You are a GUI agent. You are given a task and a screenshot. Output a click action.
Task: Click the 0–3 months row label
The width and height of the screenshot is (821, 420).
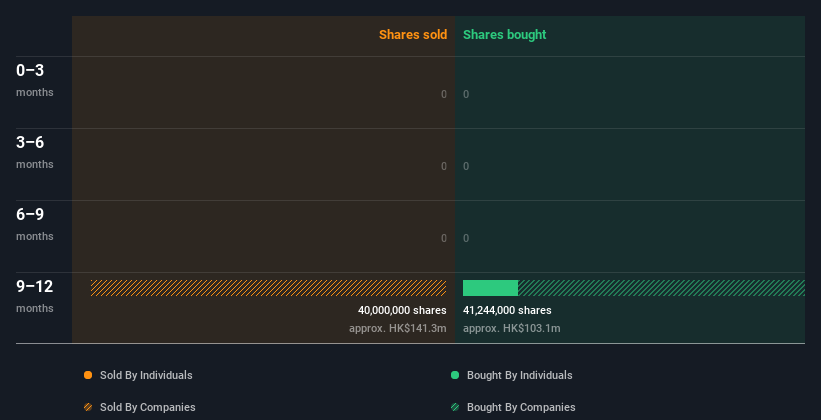pyautogui.click(x=35, y=80)
